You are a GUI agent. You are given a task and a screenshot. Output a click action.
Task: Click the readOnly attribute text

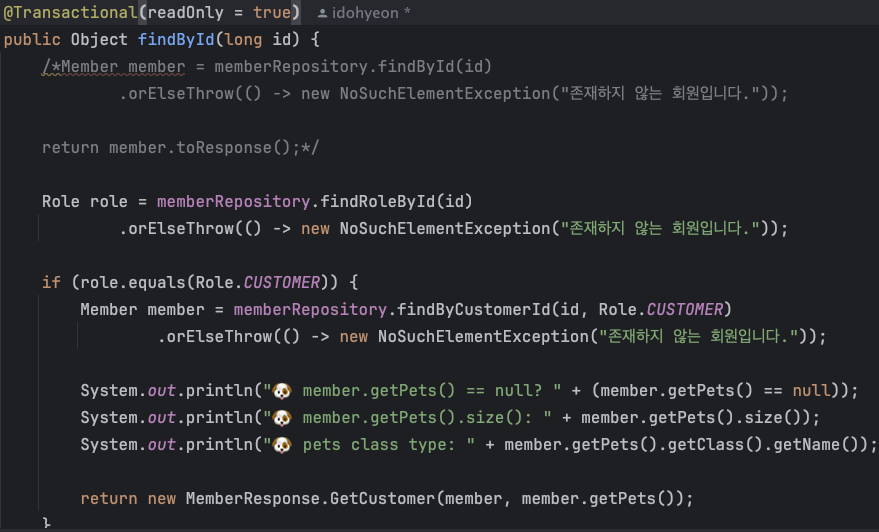pyautogui.click(x=186, y=12)
